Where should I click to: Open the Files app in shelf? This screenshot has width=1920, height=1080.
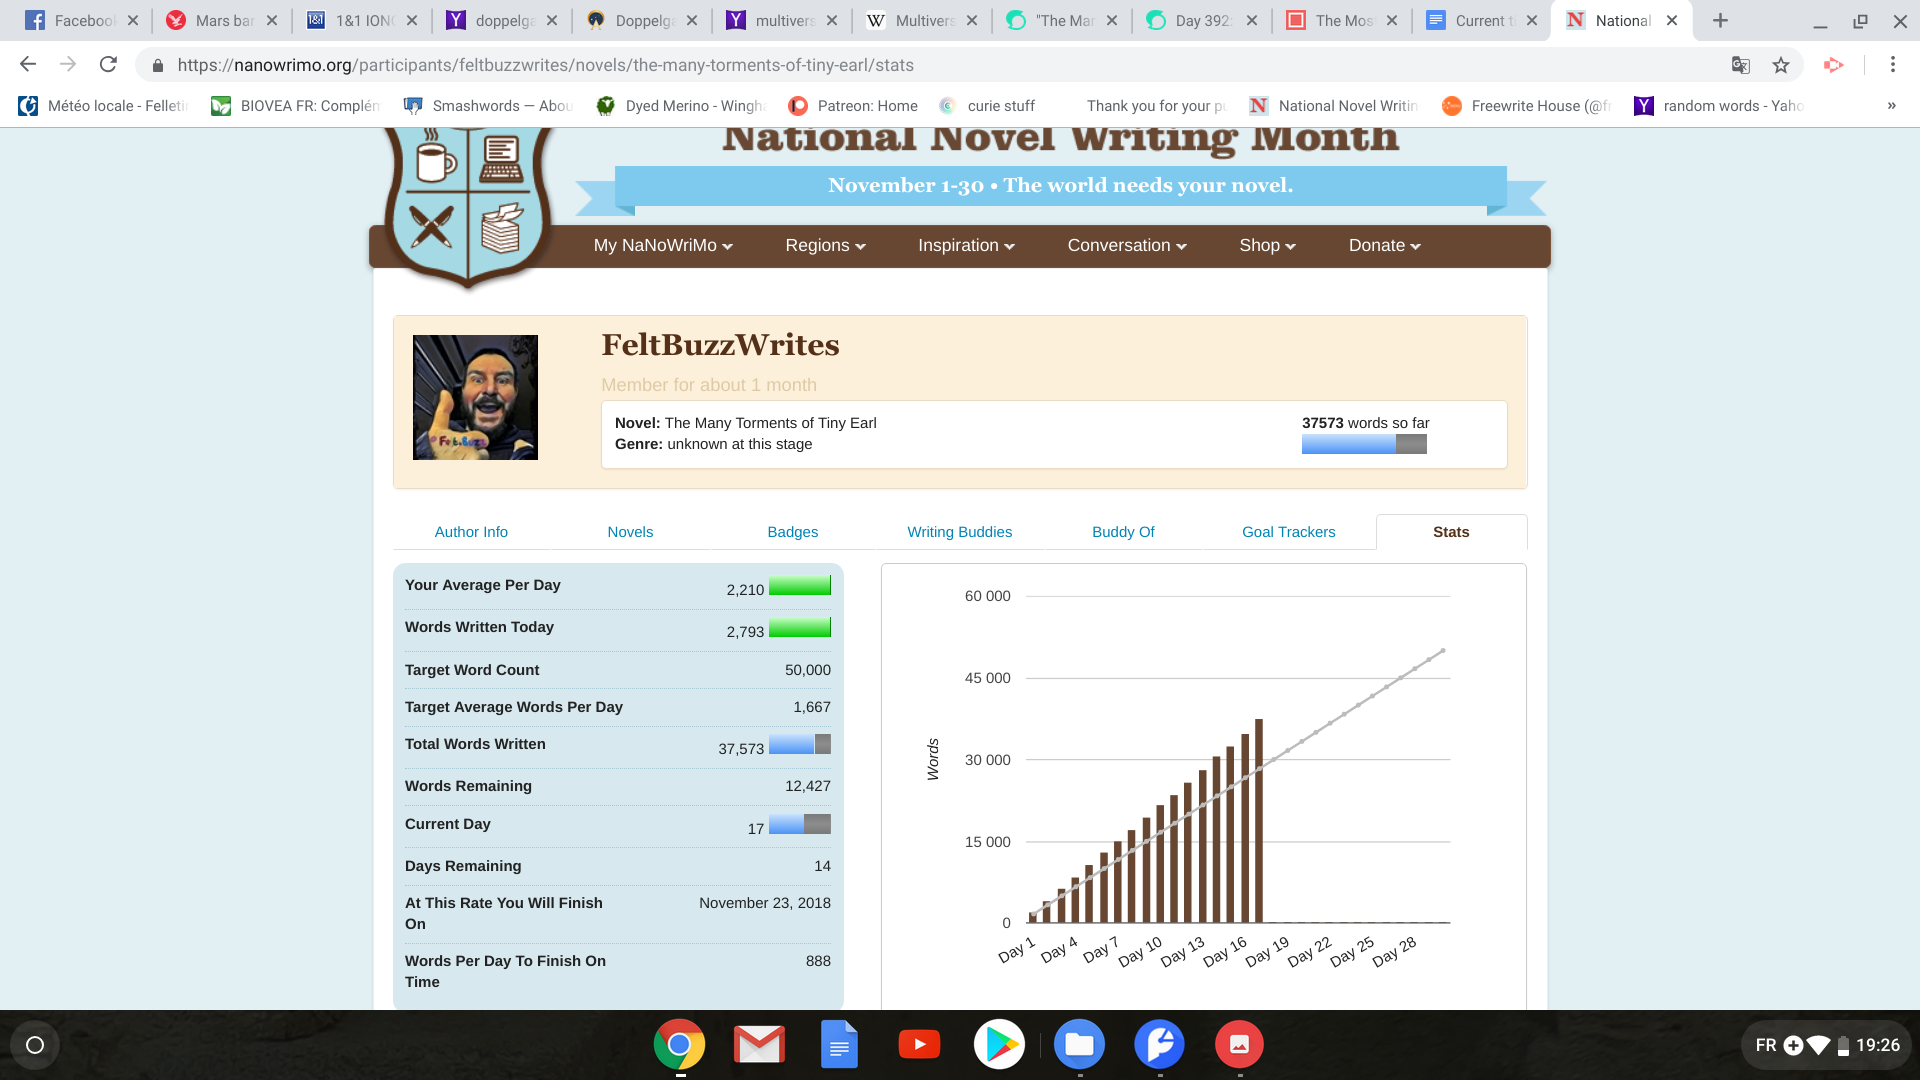[1079, 1045]
